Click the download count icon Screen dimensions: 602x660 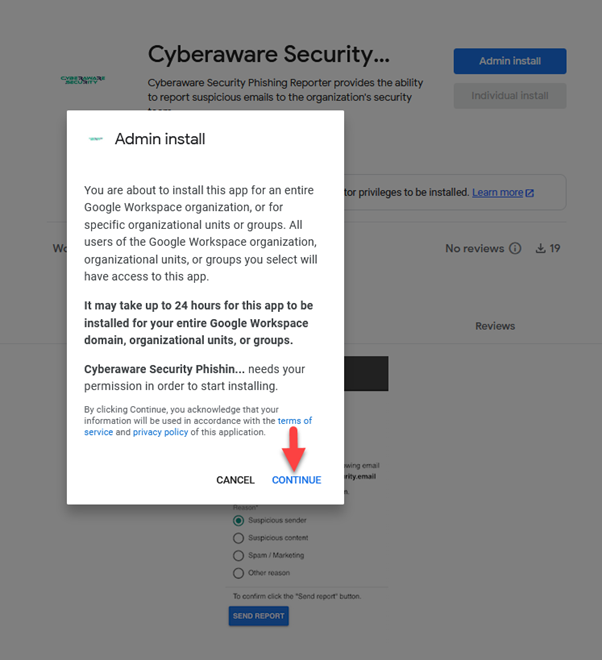coord(541,249)
